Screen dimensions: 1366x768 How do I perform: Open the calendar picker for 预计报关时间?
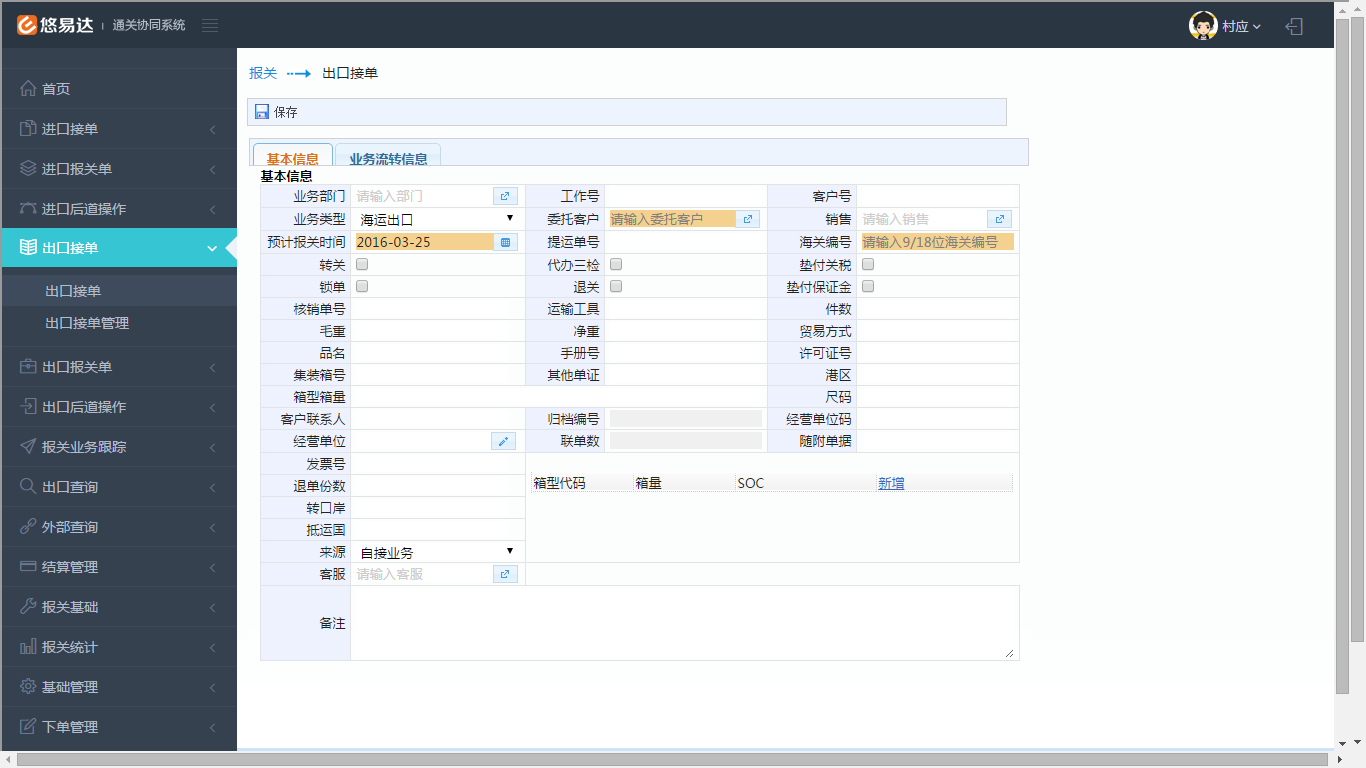pyautogui.click(x=505, y=241)
